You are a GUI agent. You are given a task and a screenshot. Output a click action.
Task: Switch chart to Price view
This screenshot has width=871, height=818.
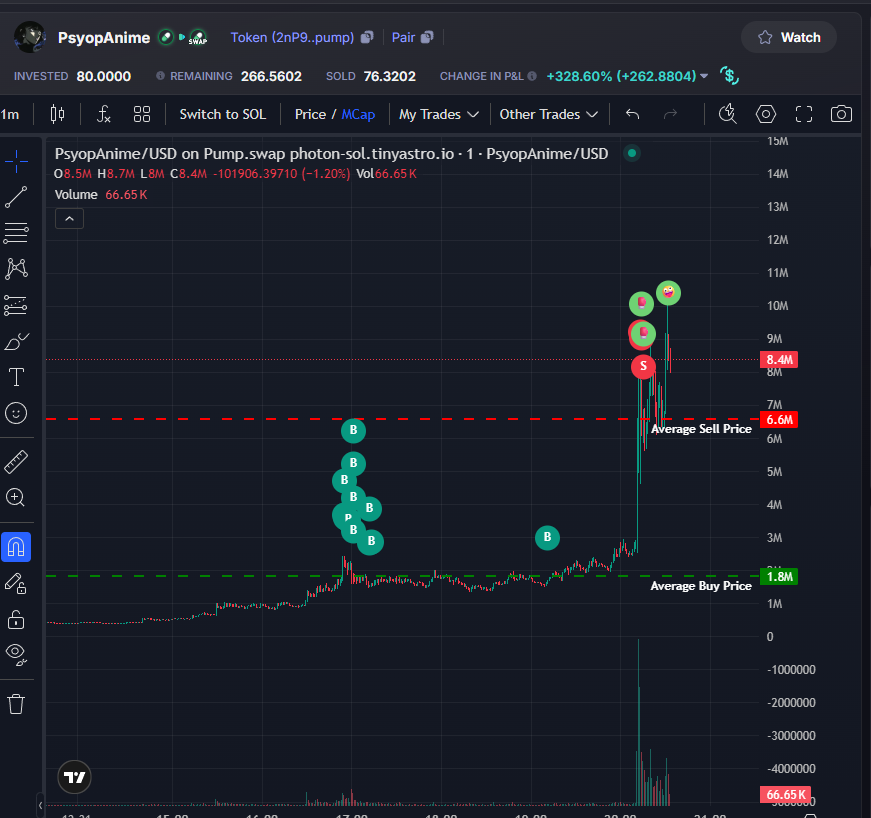(x=310, y=114)
